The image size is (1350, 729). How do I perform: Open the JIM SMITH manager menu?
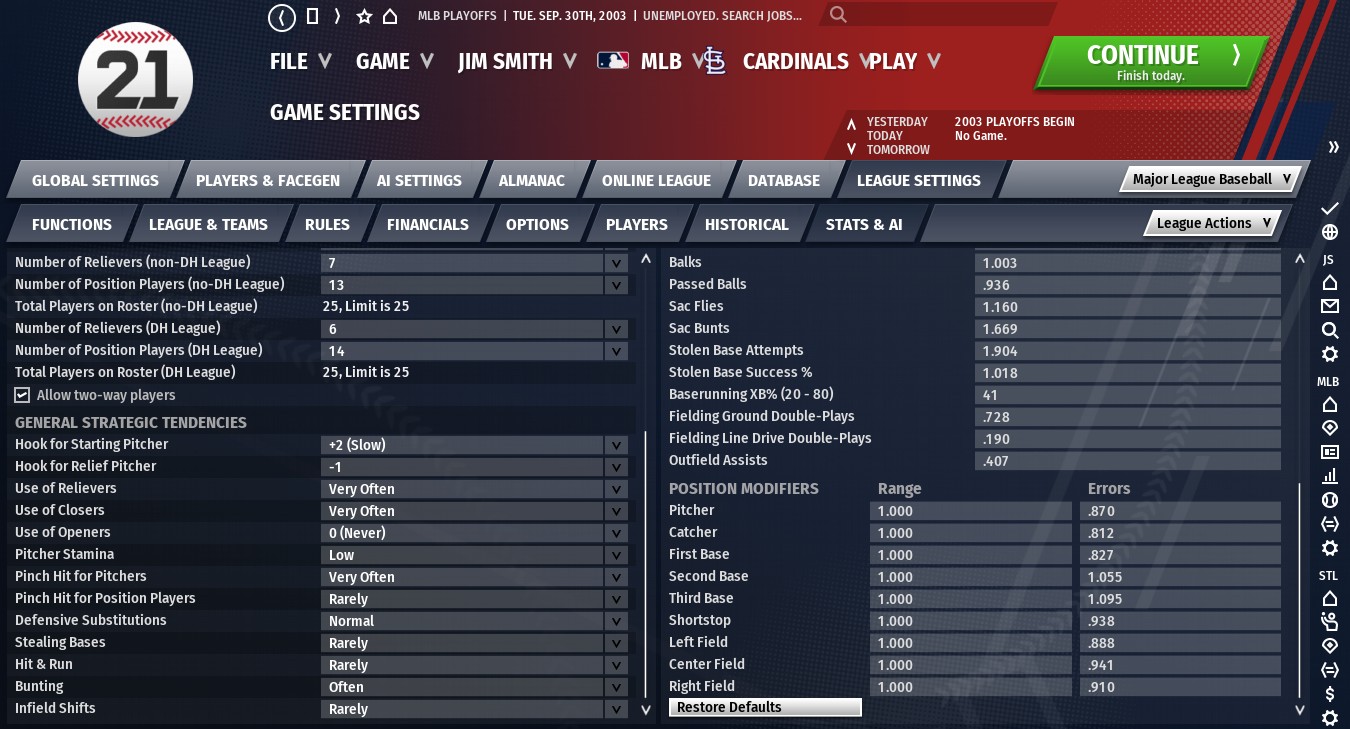(517, 62)
